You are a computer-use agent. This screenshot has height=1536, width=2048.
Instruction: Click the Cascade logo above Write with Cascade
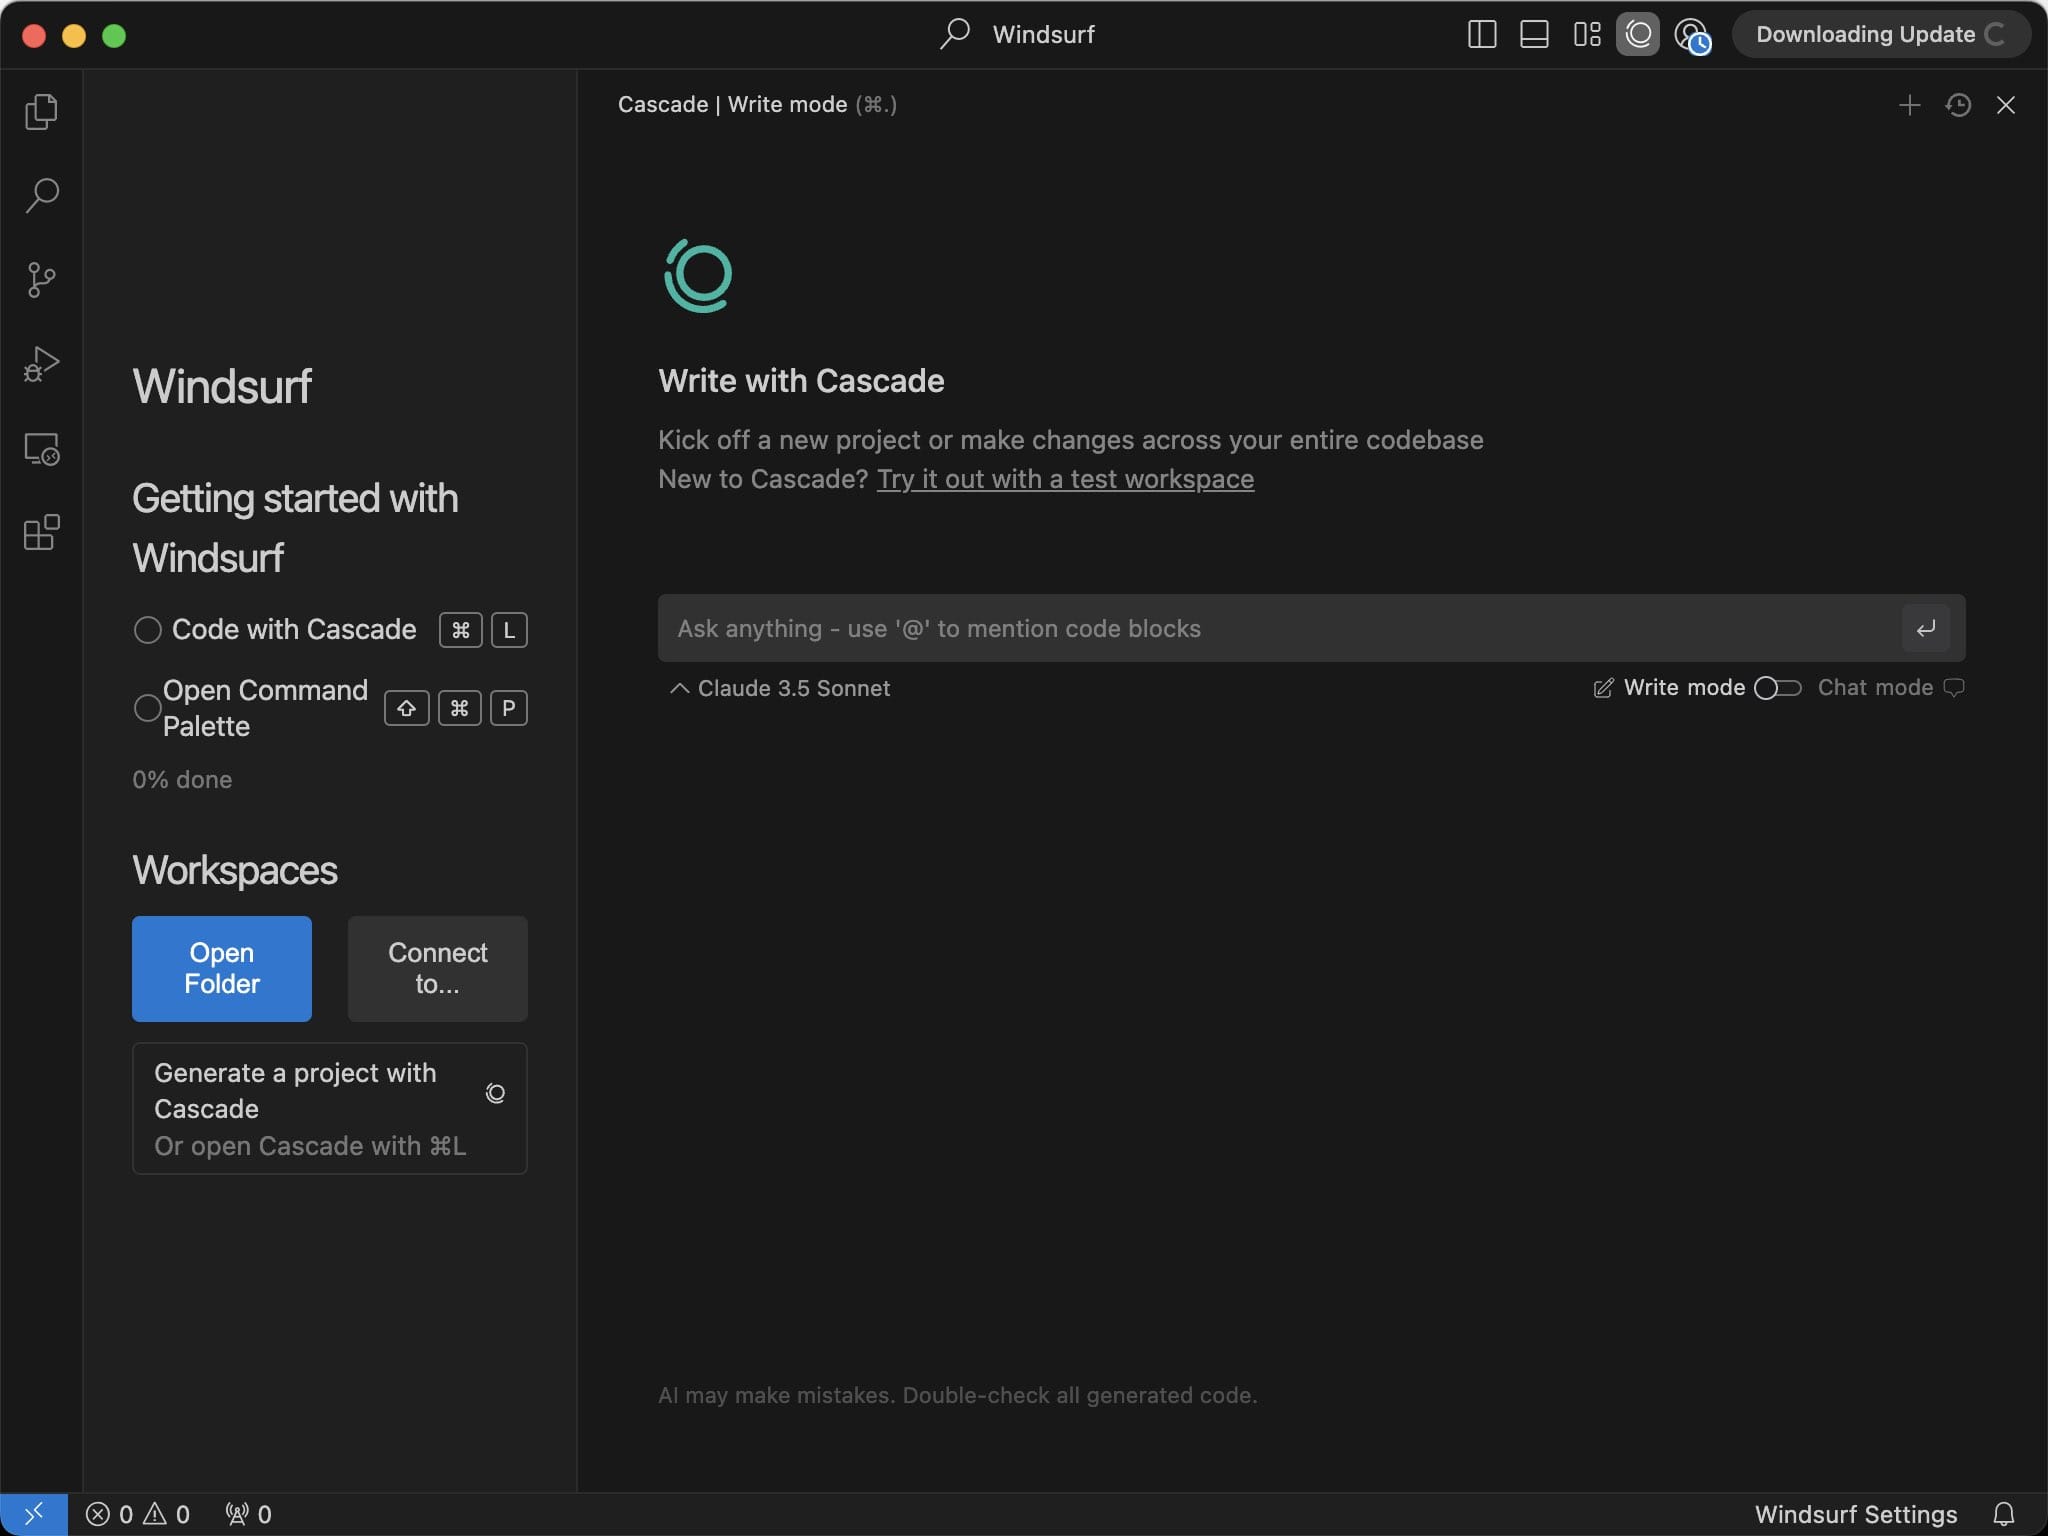pos(698,275)
